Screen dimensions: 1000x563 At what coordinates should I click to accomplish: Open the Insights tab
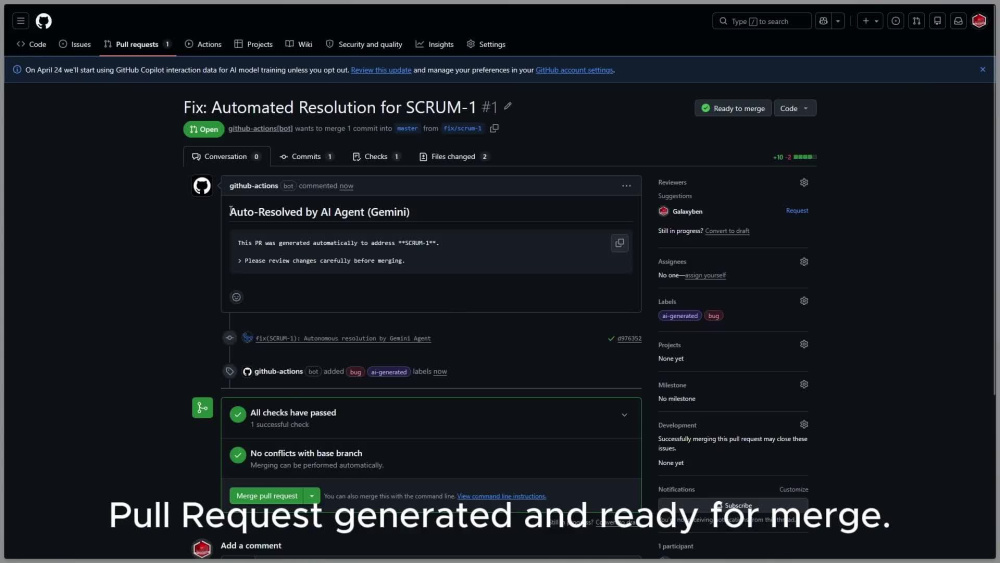[434, 44]
